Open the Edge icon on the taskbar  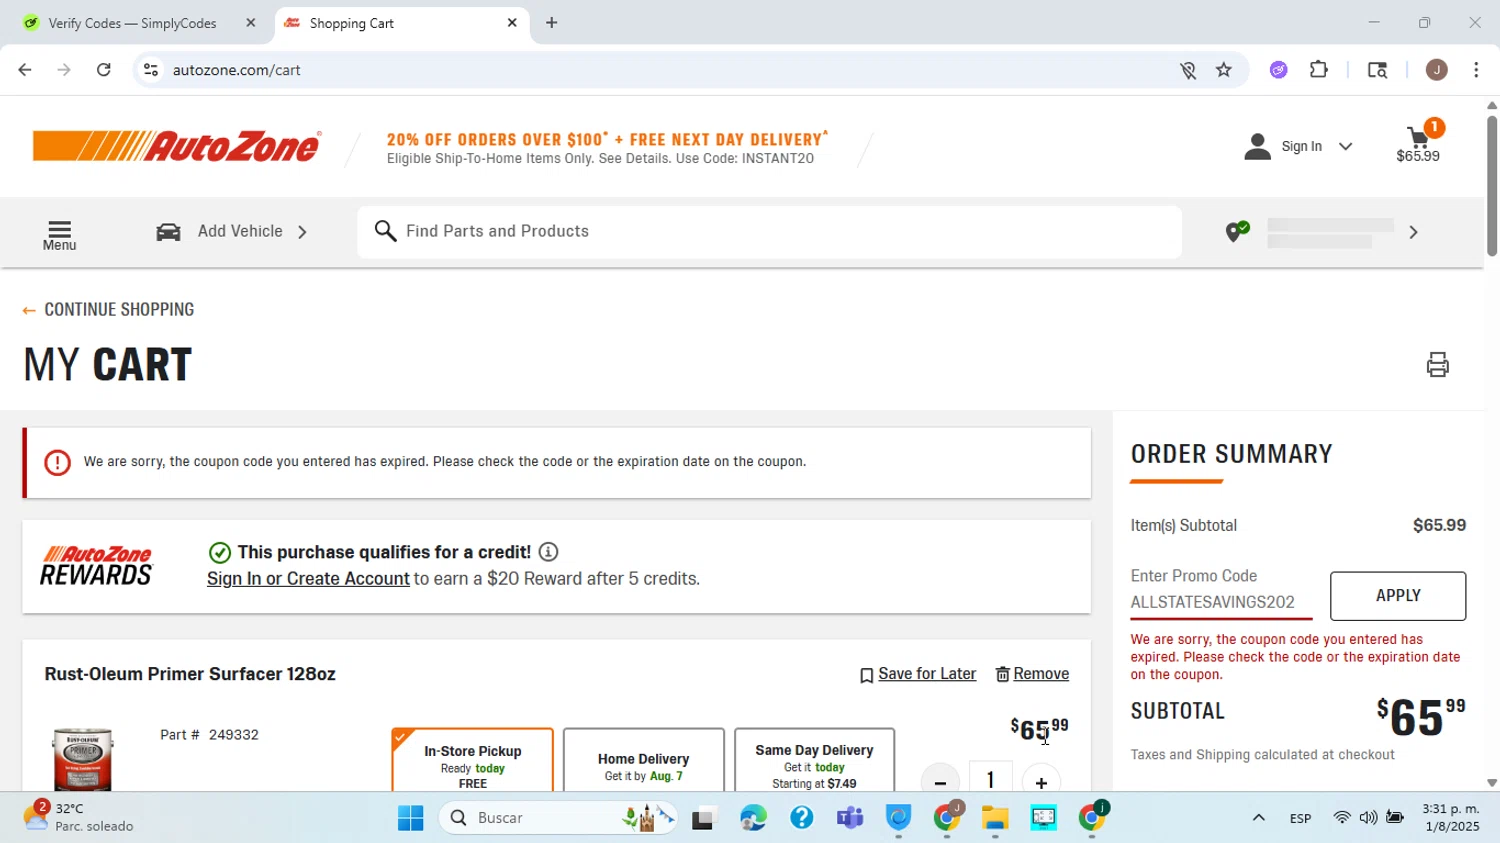point(753,819)
